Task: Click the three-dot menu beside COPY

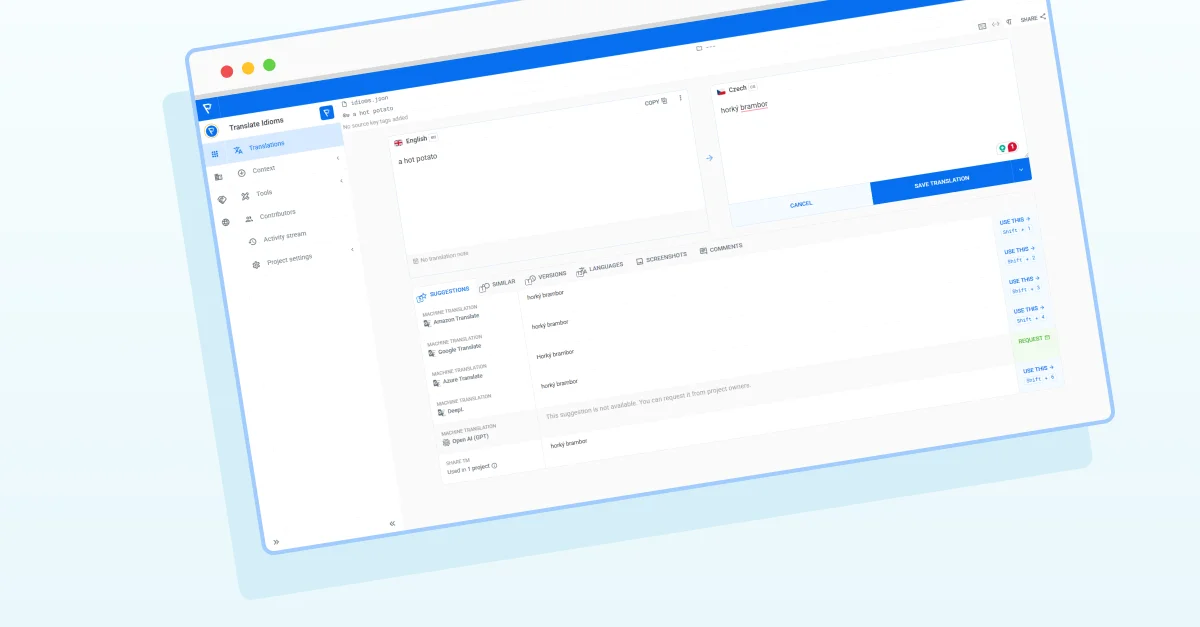Action: click(681, 98)
